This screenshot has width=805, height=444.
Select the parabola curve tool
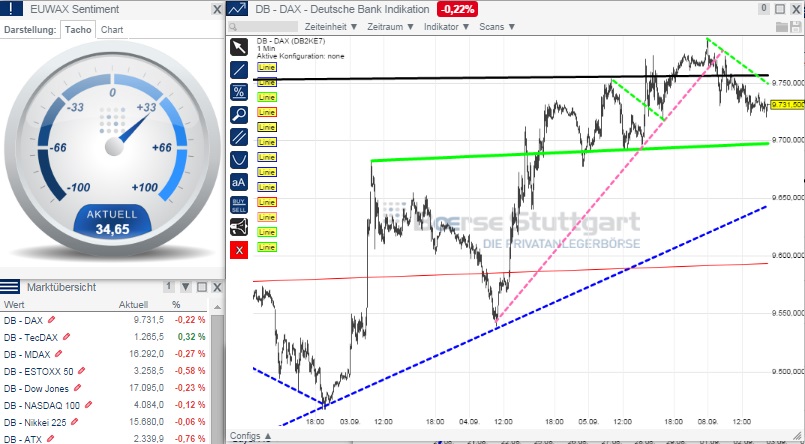tap(239, 160)
